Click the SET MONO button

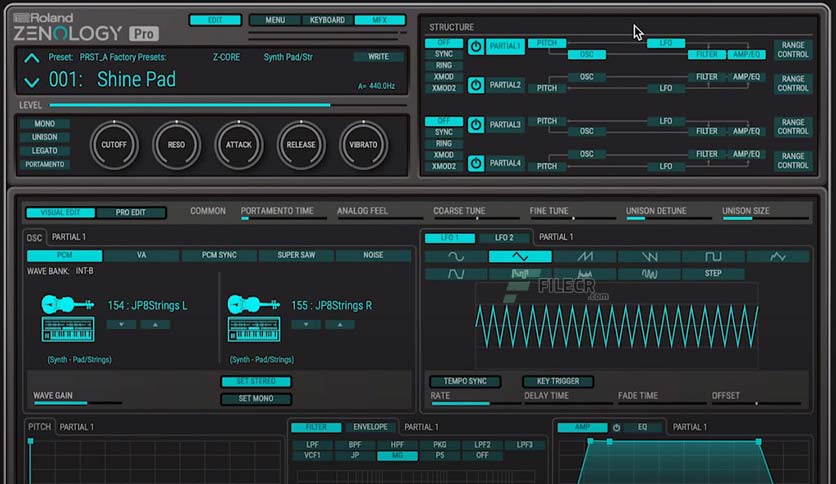point(256,398)
